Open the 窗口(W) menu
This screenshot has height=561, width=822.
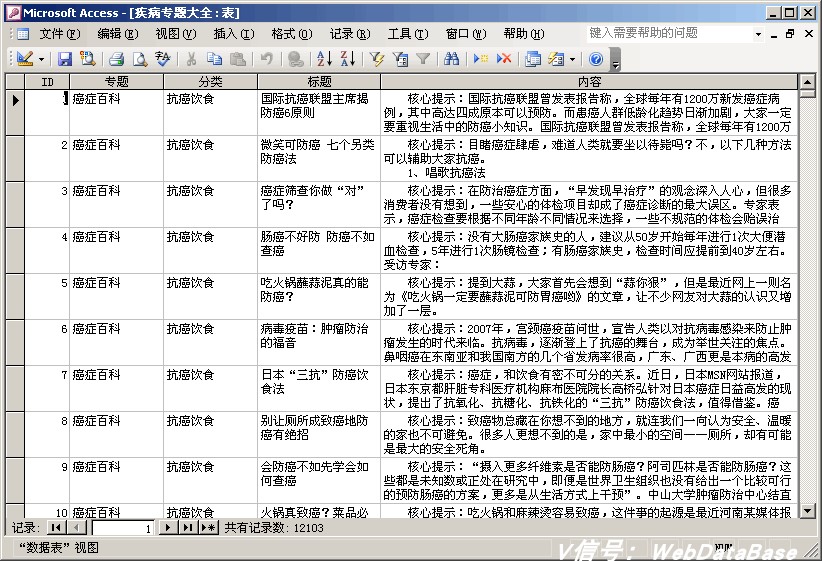[466, 34]
